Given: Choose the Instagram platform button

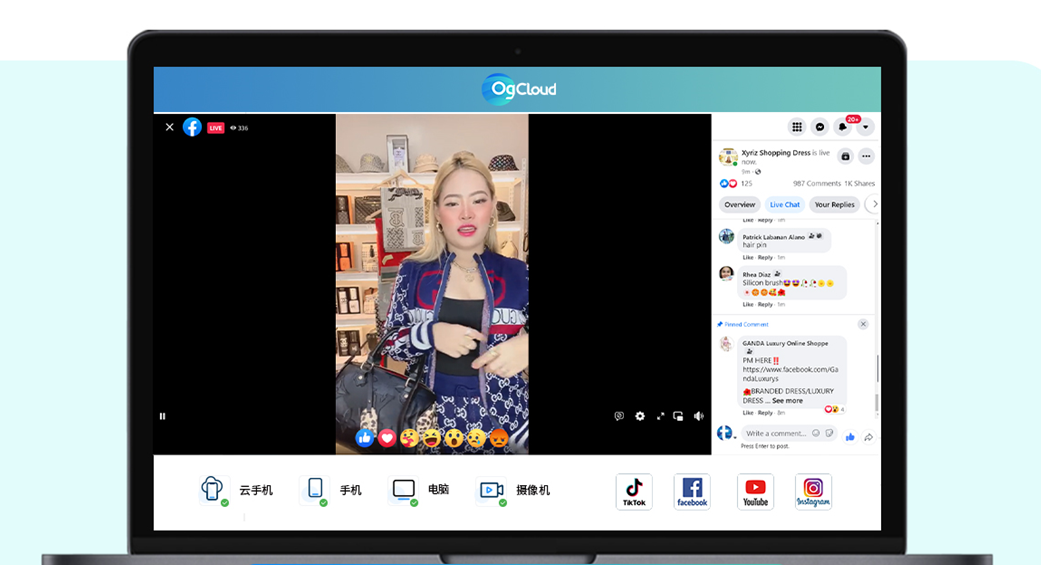Looking at the screenshot, I should (x=813, y=492).
